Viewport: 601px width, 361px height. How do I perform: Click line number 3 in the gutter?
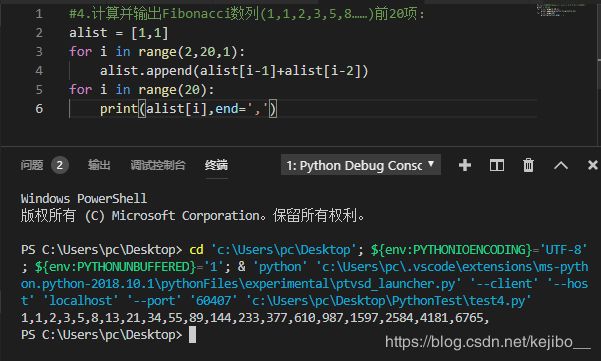click(x=39, y=52)
